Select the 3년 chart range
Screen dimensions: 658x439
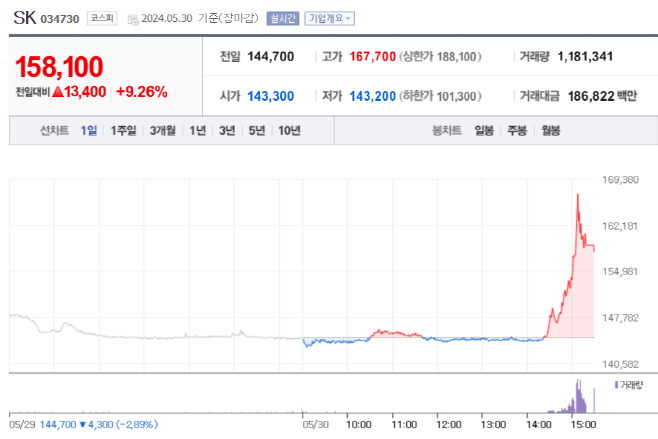227,131
